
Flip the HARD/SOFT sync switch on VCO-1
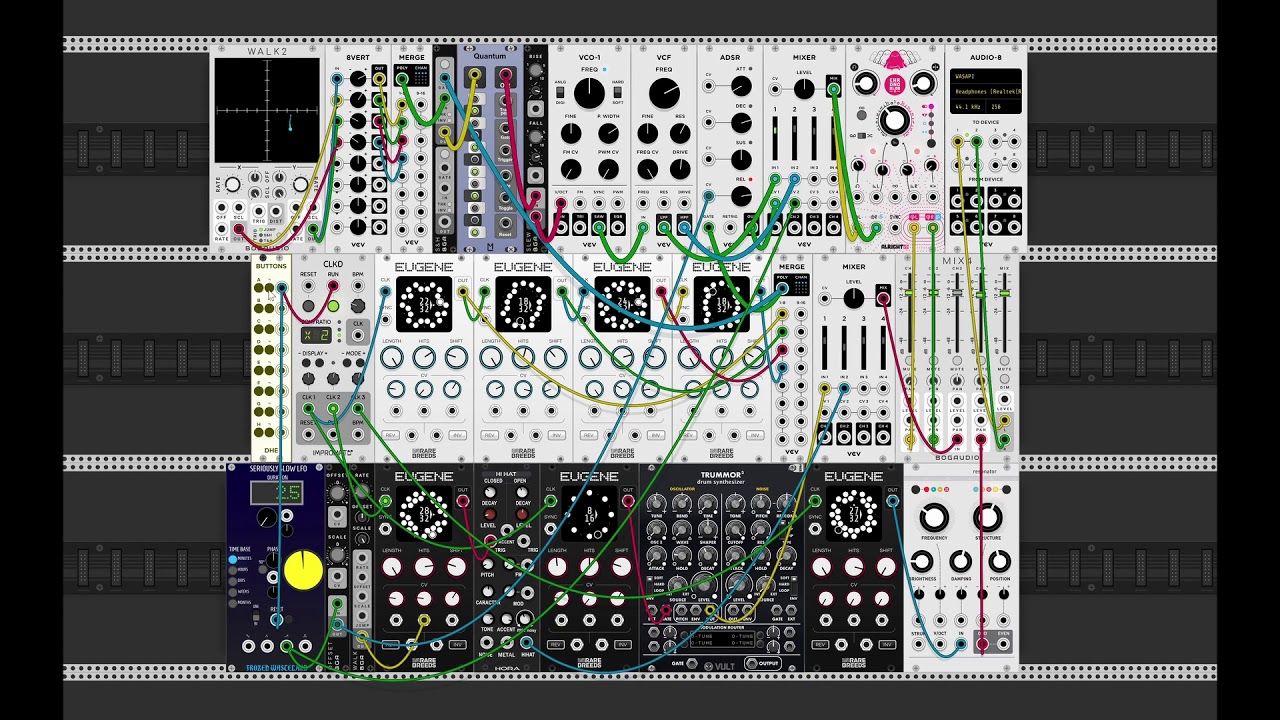point(619,90)
